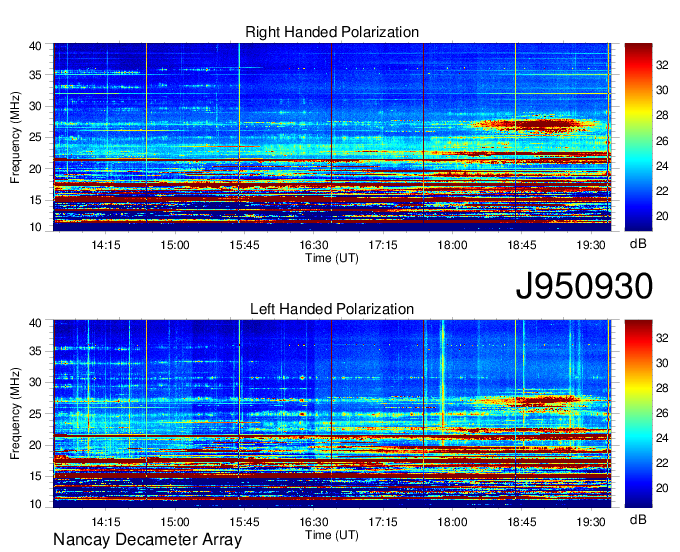Click the 19:30 time tick of Right Handed plot
Image resolution: width=680 pixels, height=552 pixels.
[591, 245]
